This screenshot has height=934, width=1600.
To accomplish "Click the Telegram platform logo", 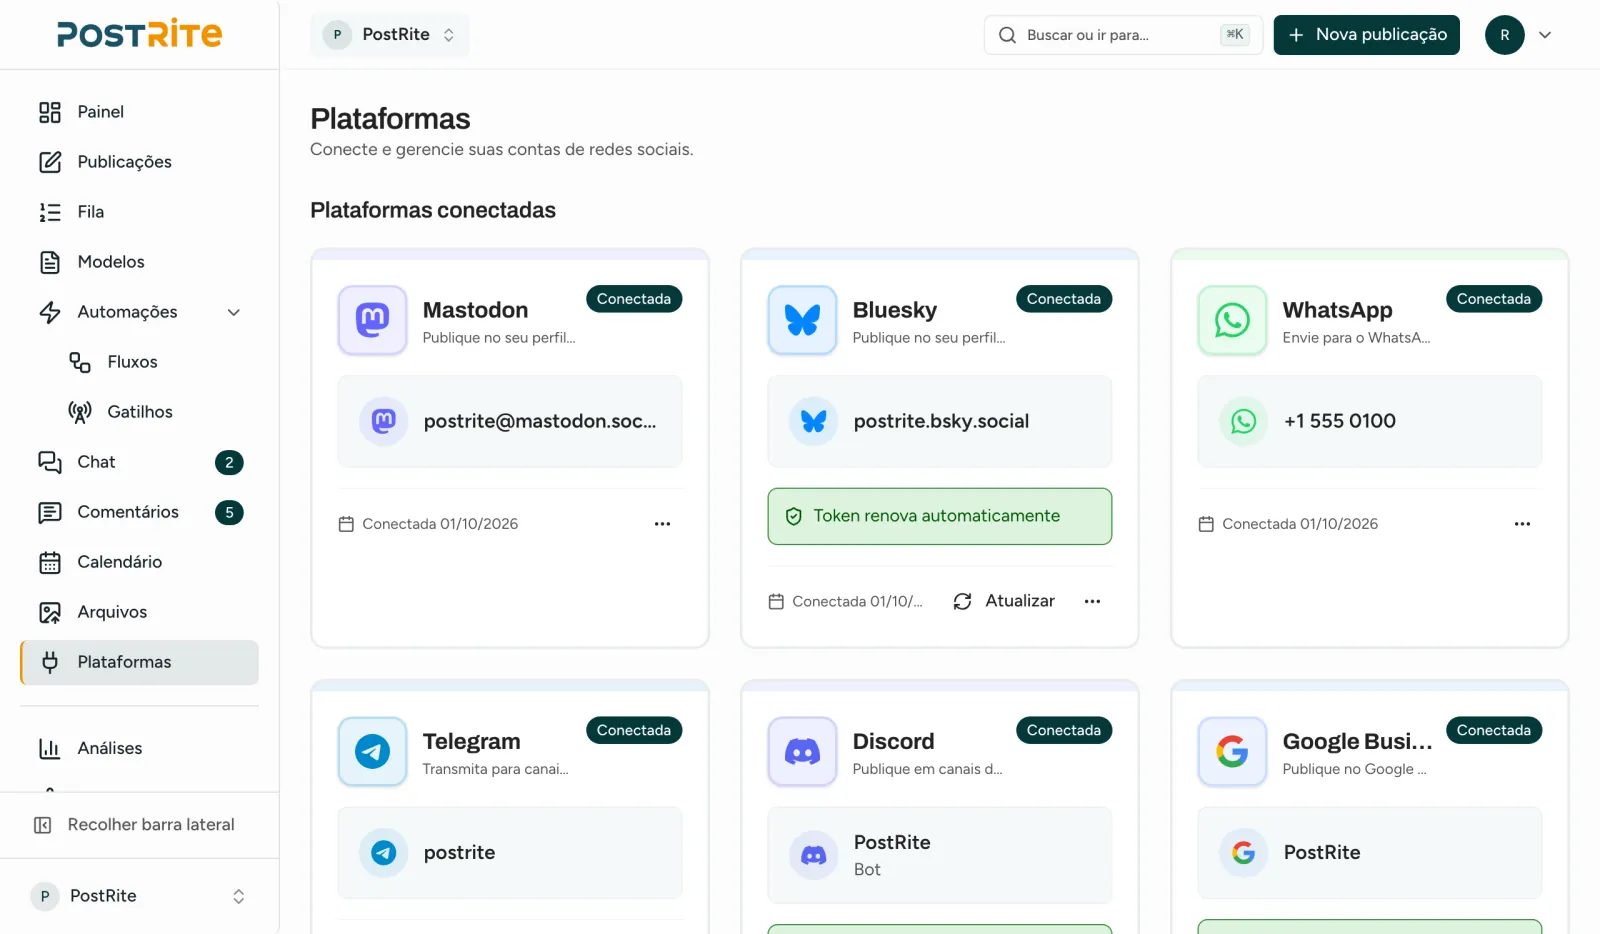I will pos(372,751).
